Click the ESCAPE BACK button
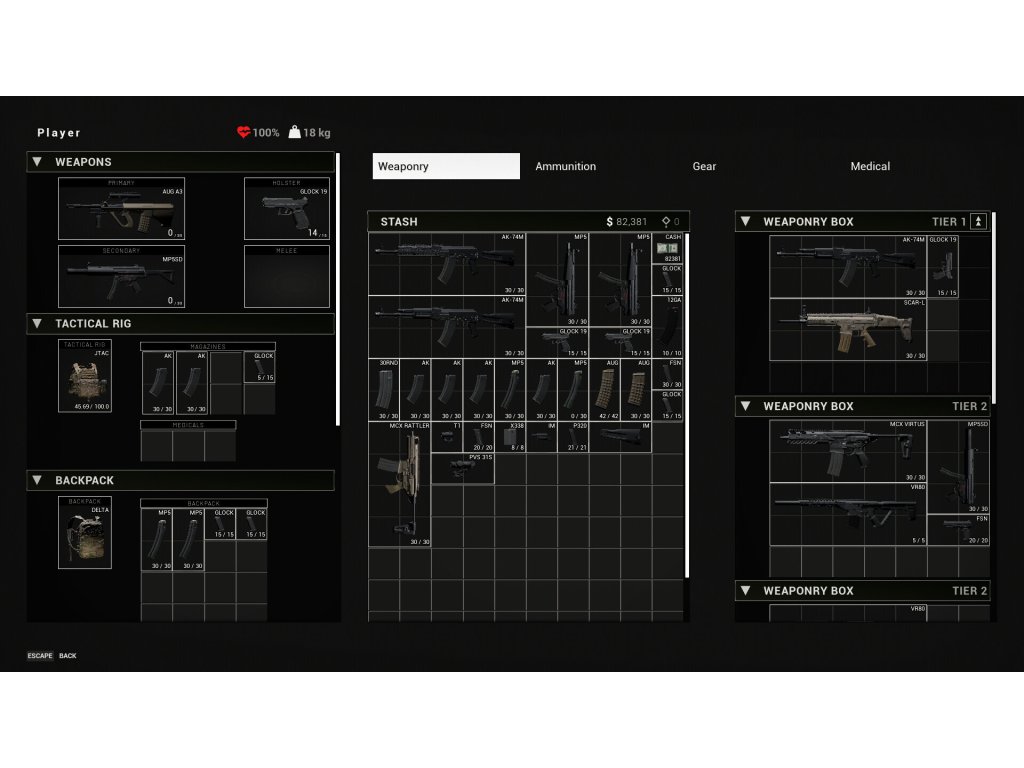Image resolution: width=1024 pixels, height=768 pixels. 52,656
